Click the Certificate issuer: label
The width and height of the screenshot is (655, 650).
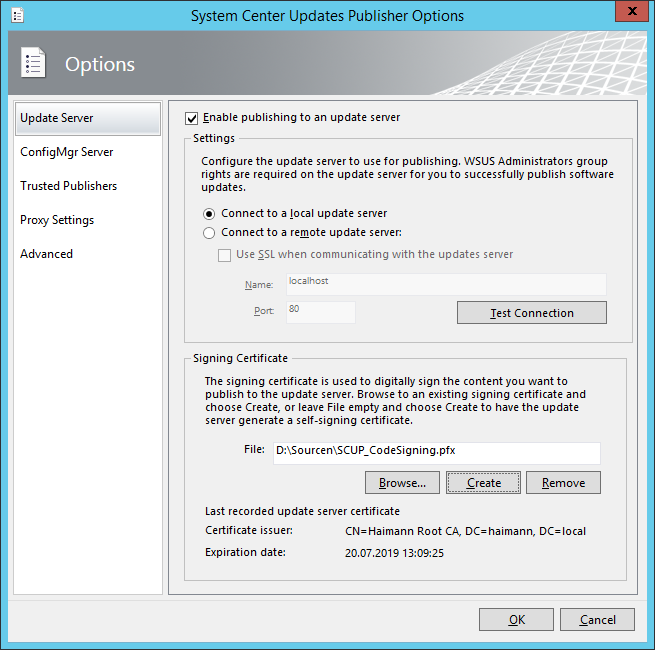click(x=249, y=531)
